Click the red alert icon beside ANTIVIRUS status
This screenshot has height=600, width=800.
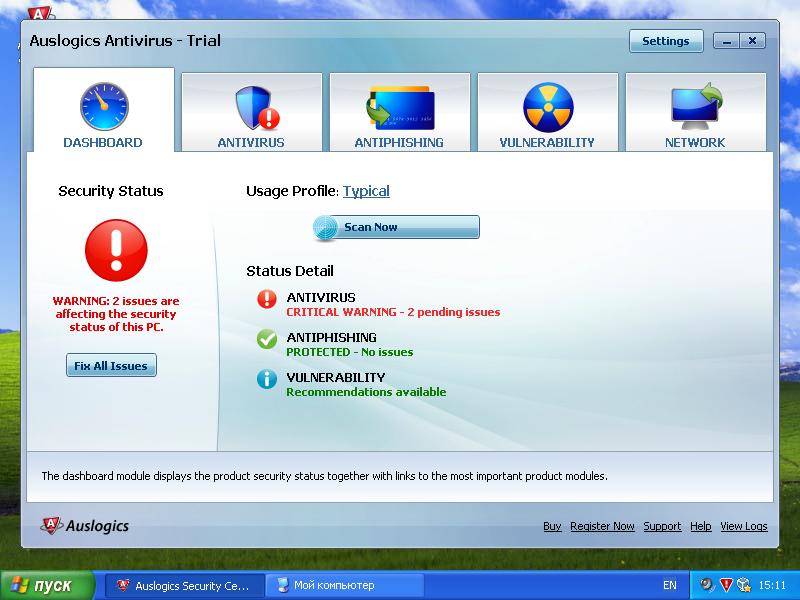(x=267, y=299)
